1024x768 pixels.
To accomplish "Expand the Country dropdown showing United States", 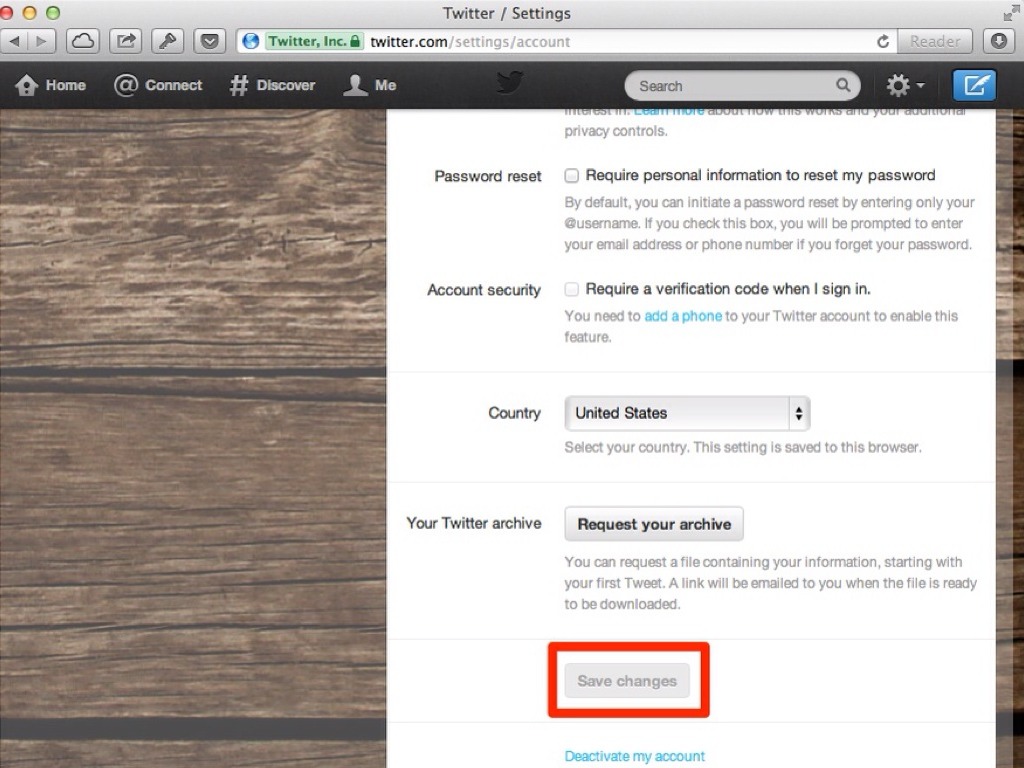I will click(687, 413).
